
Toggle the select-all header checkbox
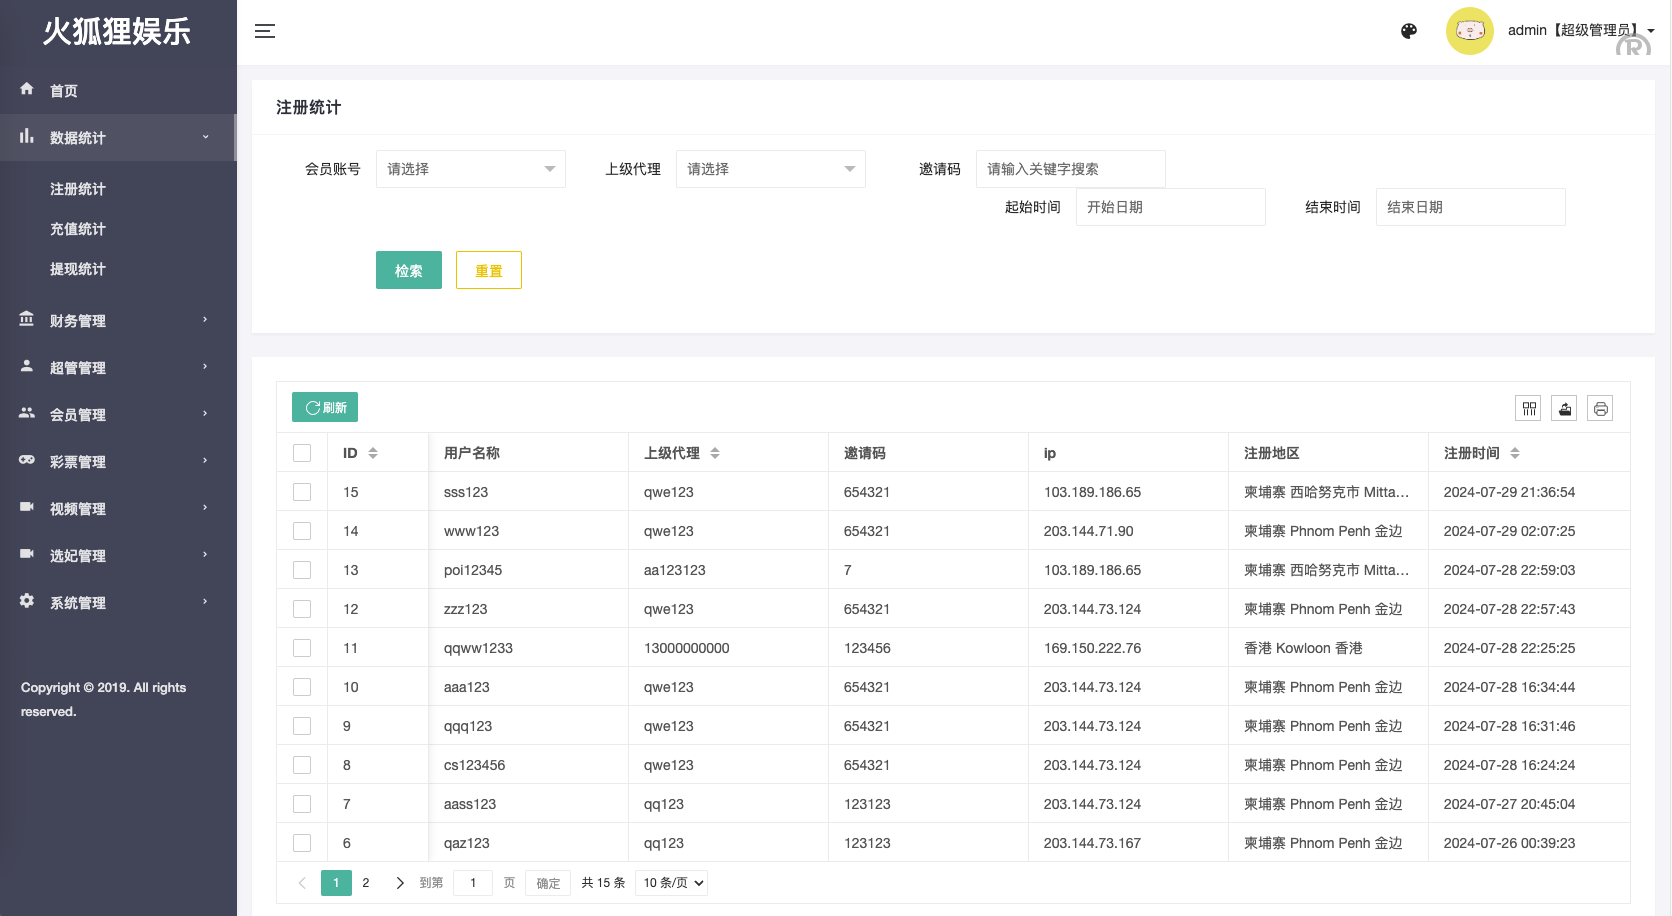tap(302, 453)
